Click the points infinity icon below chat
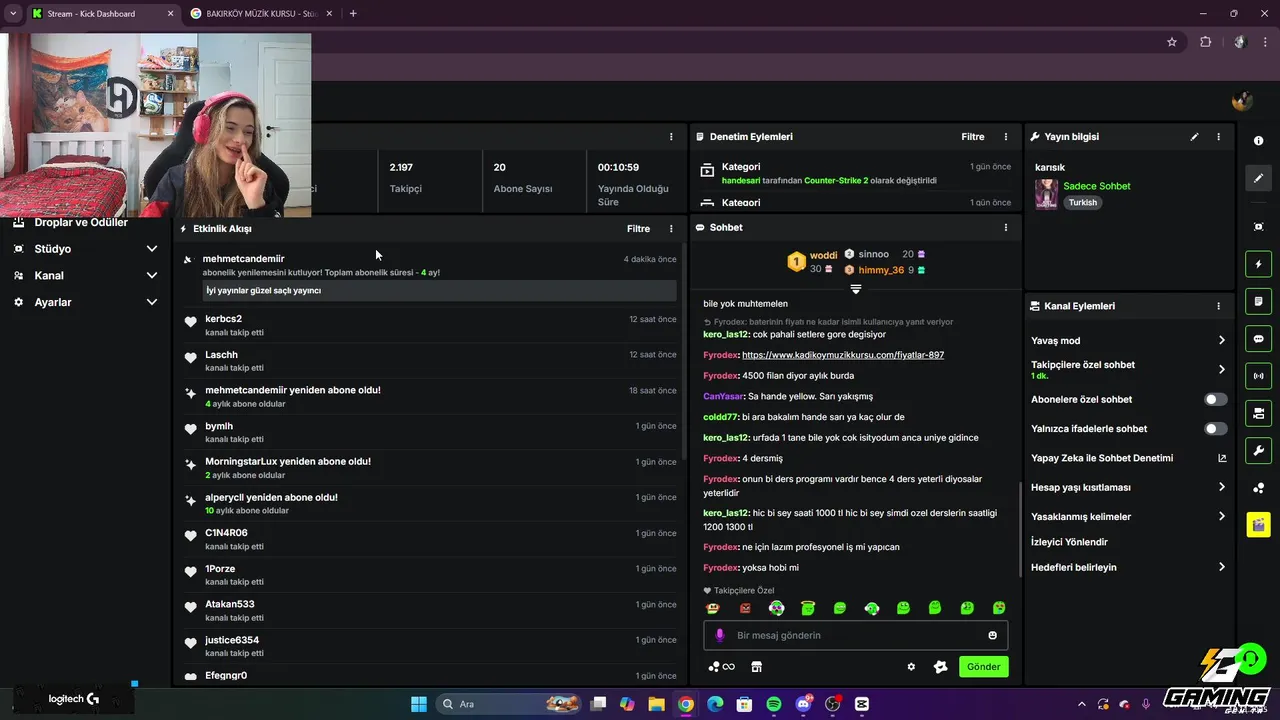The width and height of the screenshot is (1280, 720). tap(721, 667)
